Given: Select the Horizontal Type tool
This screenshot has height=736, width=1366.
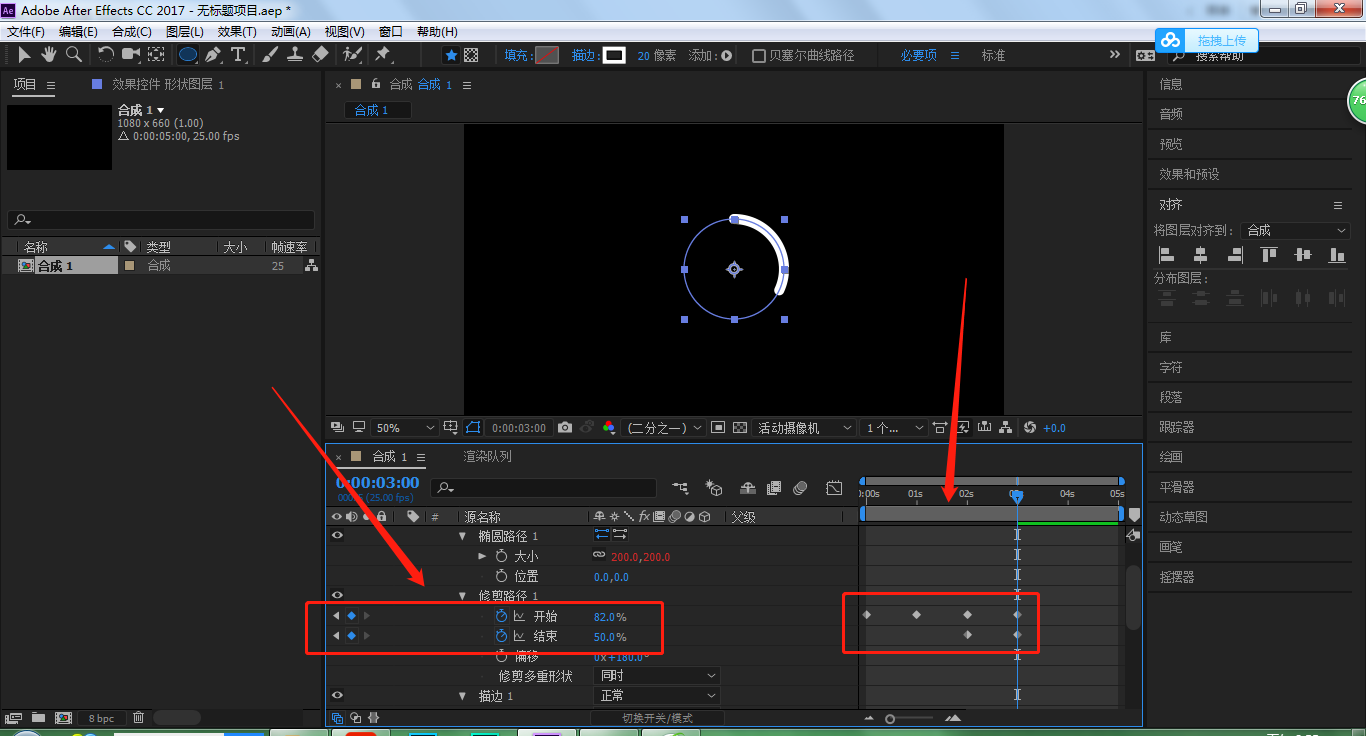Looking at the screenshot, I should pyautogui.click(x=238, y=55).
